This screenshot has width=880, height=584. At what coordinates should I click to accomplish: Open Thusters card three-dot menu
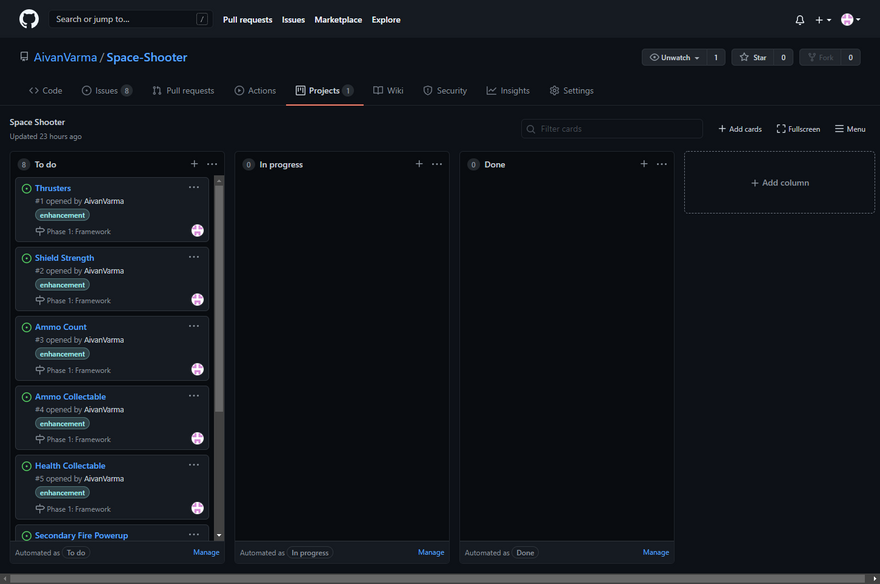pyautogui.click(x=194, y=187)
